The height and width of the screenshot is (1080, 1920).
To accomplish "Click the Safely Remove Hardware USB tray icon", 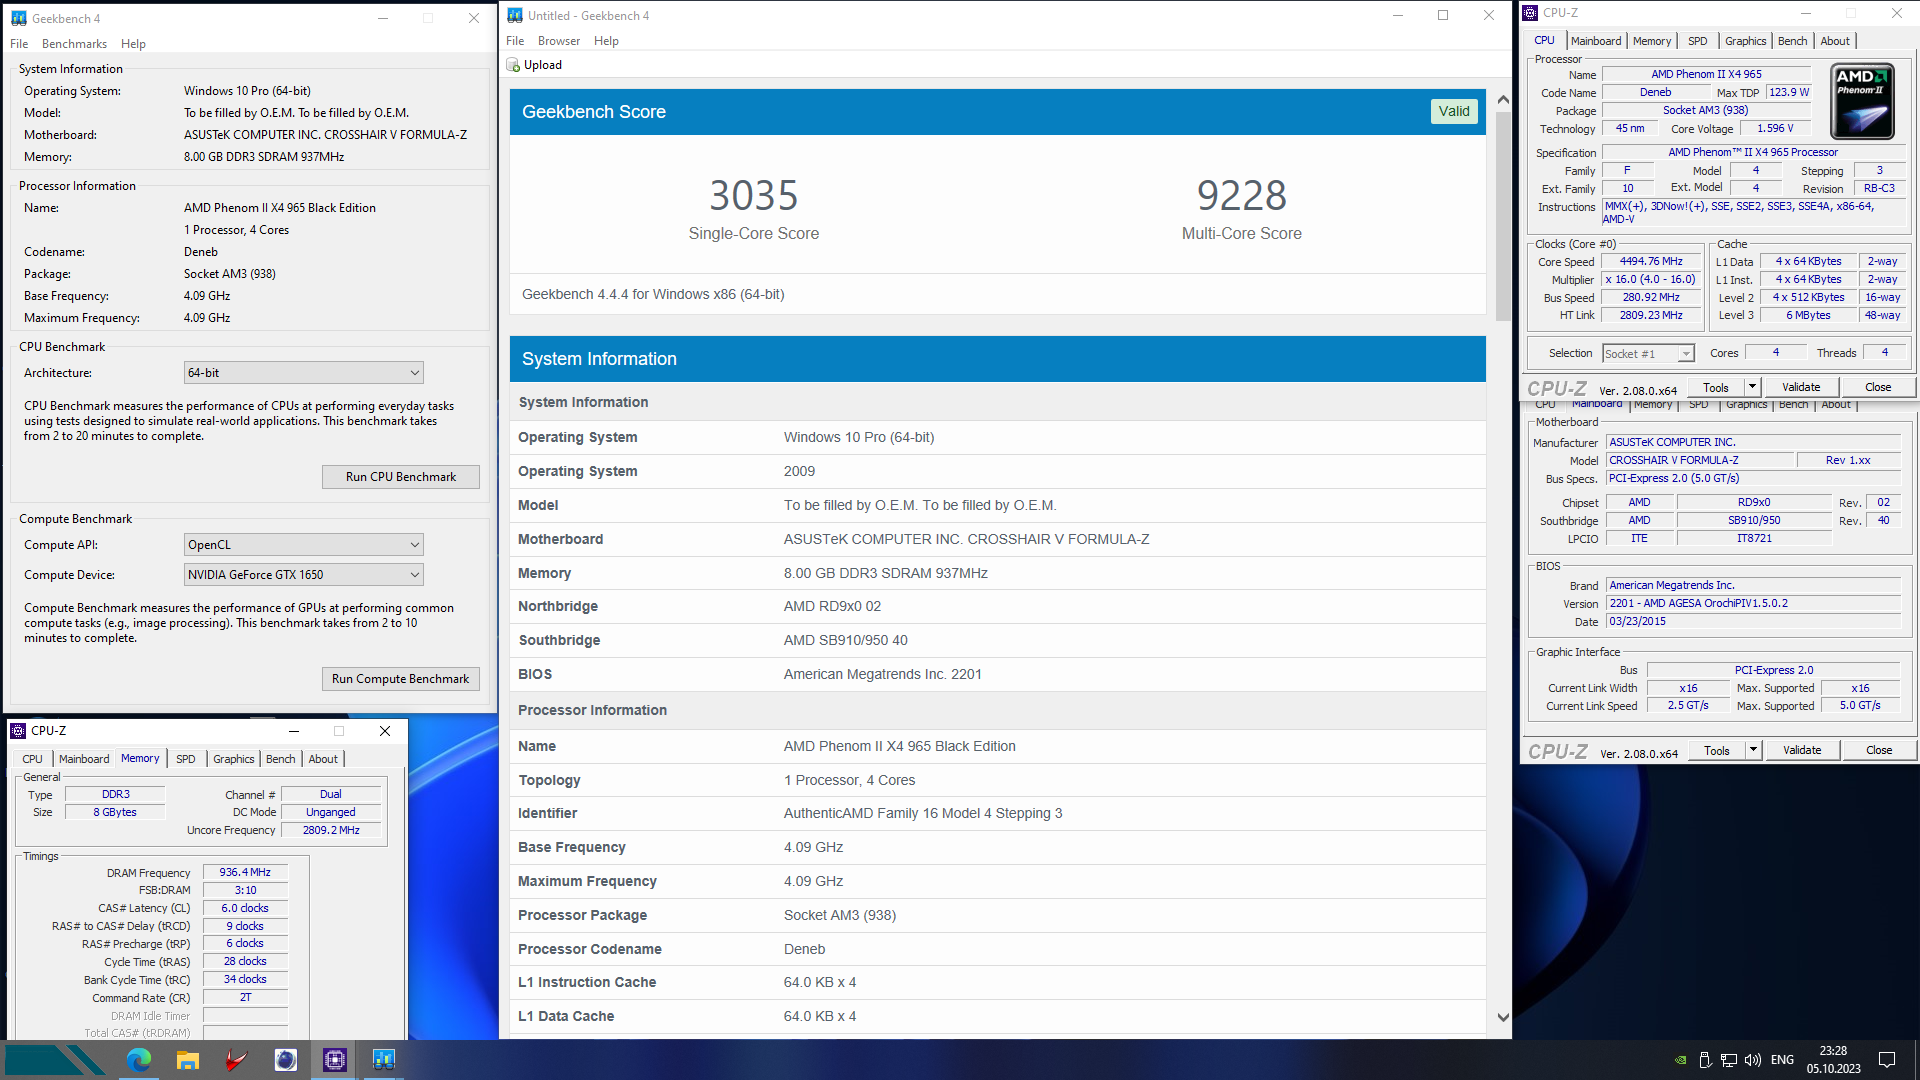I will click(1705, 1060).
